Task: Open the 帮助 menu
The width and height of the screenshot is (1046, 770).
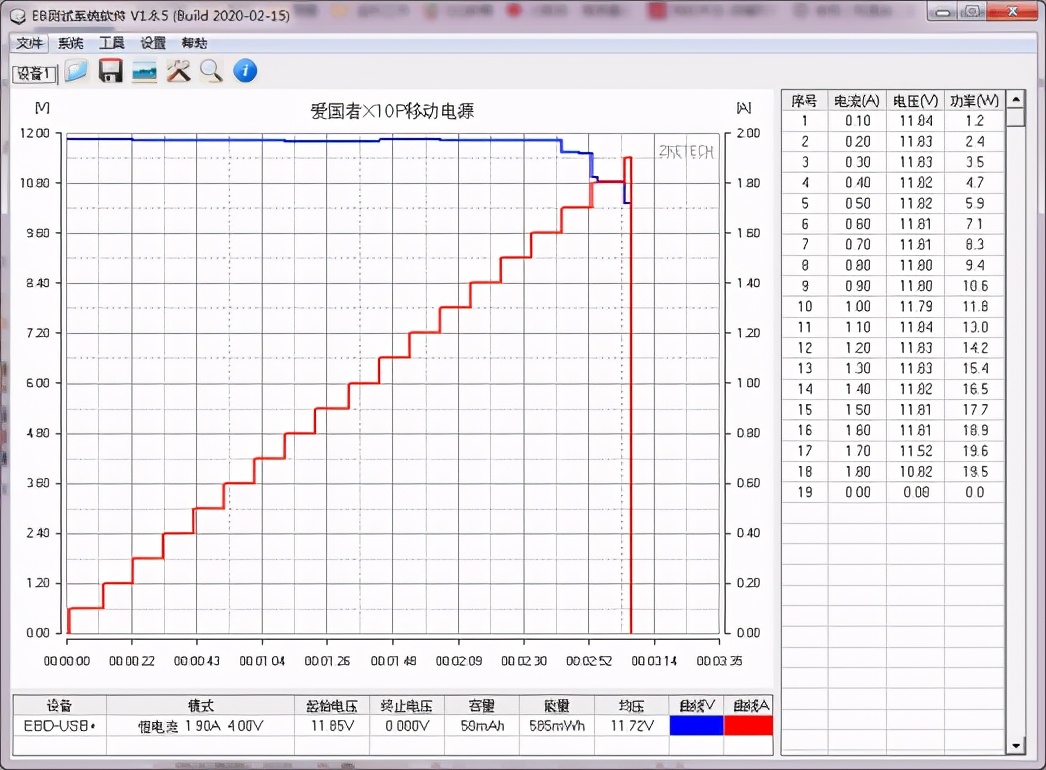Action: (194, 43)
